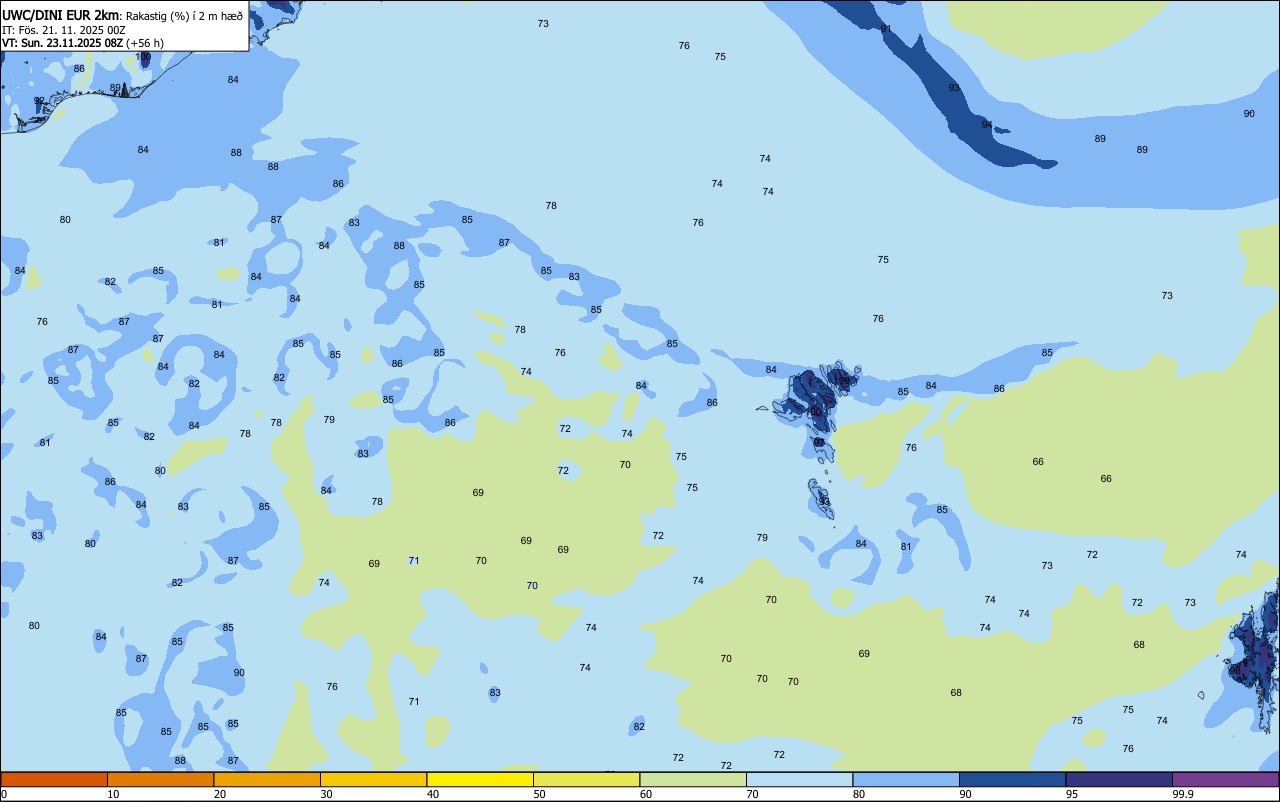Click the '0' tick label on the color scale
Image resolution: width=1280 pixels, height=802 pixels.
pyautogui.click(x=4, y=794)
